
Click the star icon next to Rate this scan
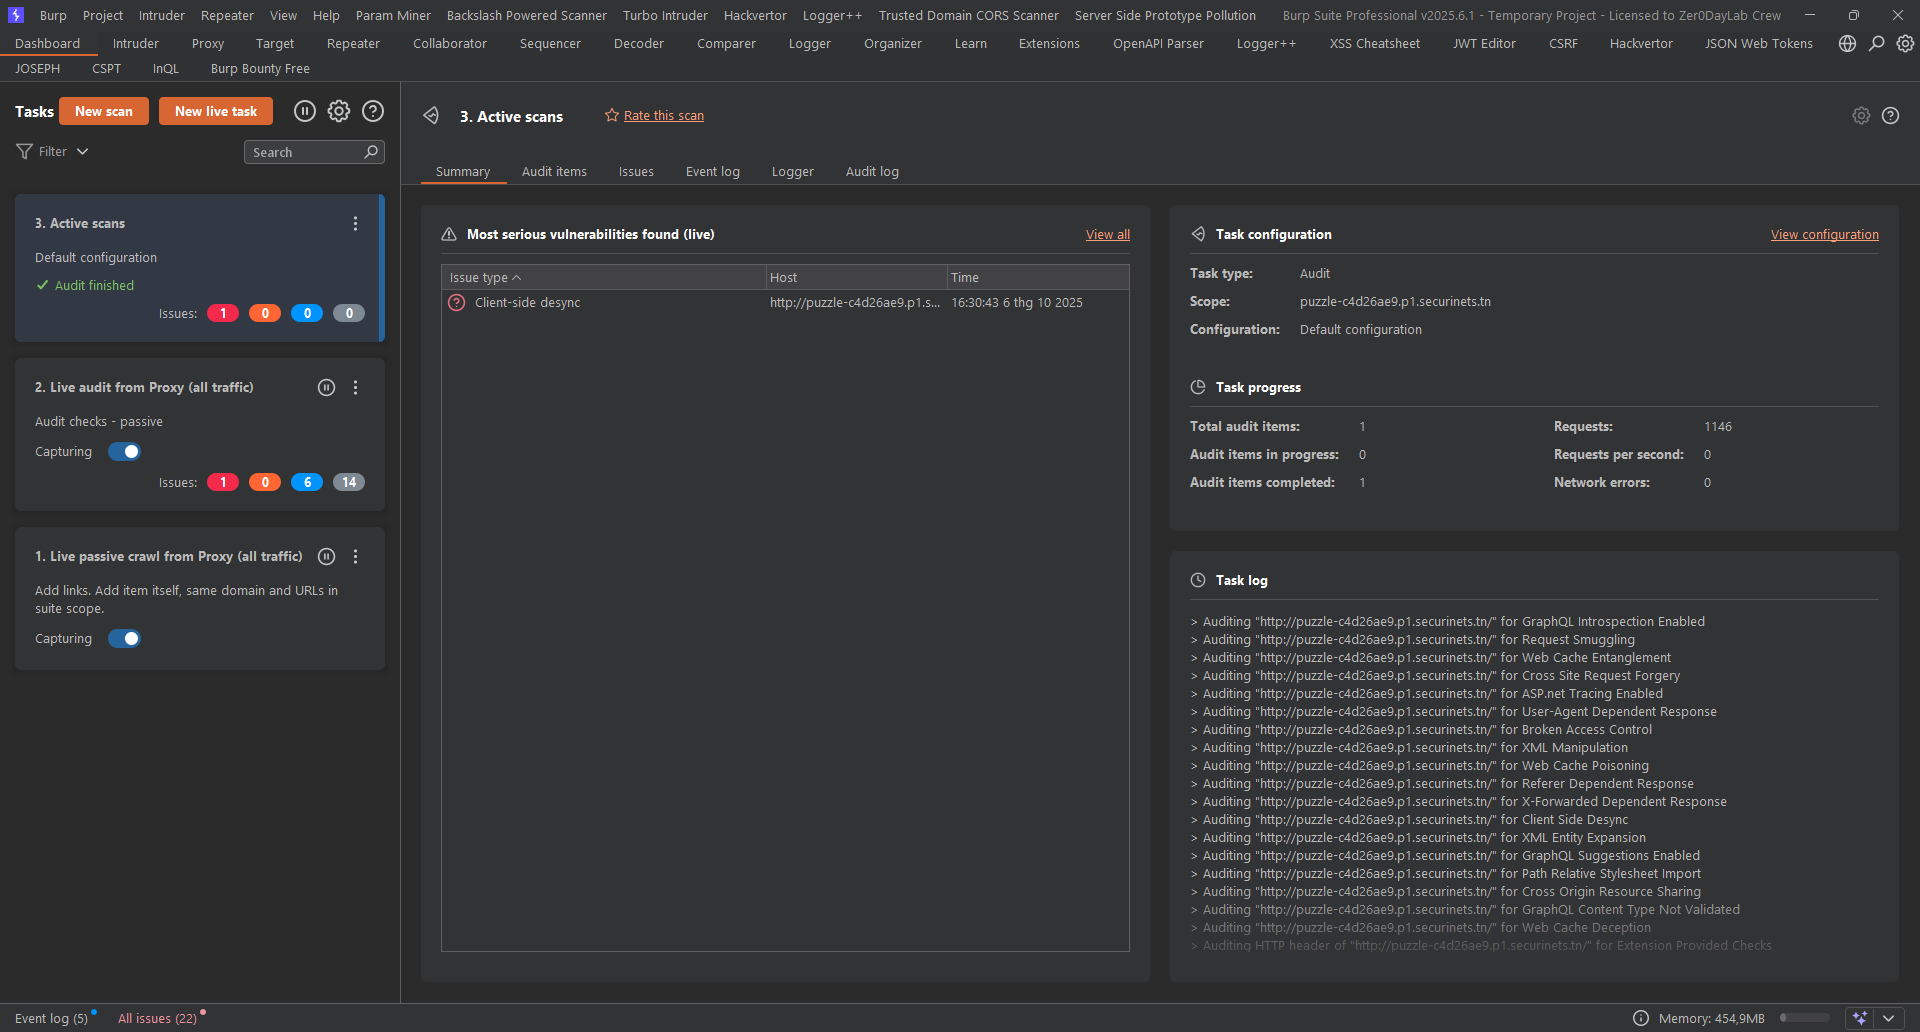(612, 116)
